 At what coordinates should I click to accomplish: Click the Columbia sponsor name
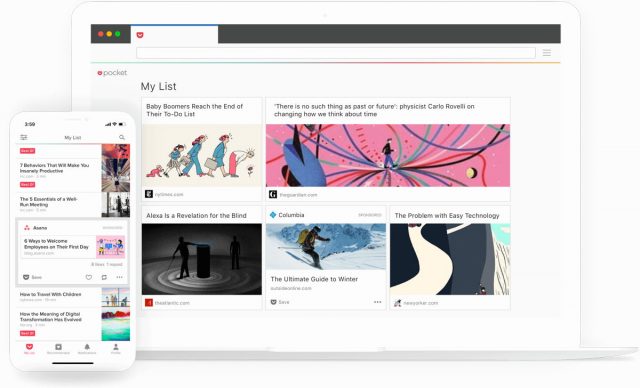point(291,215)
